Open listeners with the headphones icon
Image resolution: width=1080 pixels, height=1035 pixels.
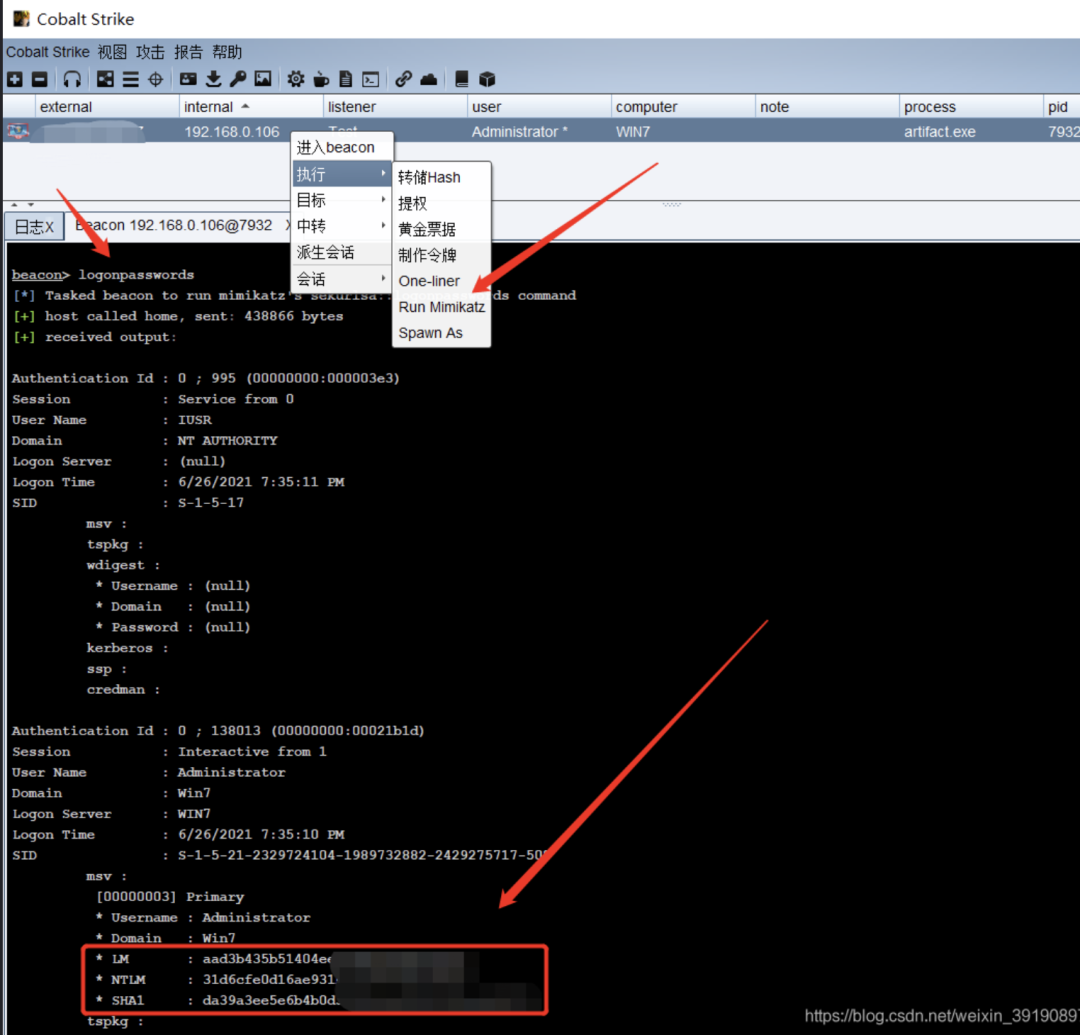tap(72, 79)
